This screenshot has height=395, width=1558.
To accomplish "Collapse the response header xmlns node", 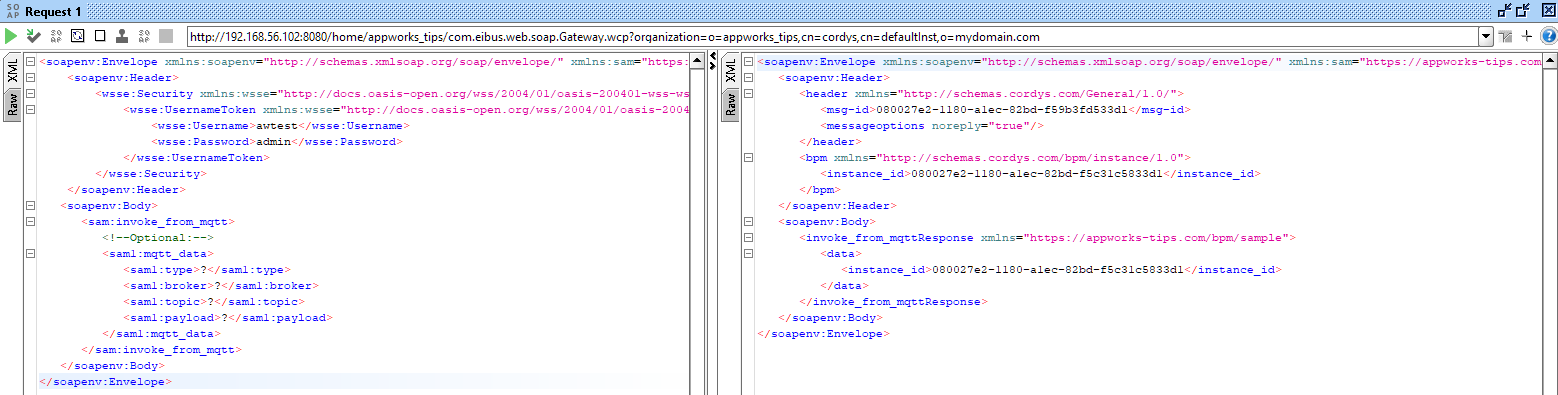I will (x=748, y=94).
